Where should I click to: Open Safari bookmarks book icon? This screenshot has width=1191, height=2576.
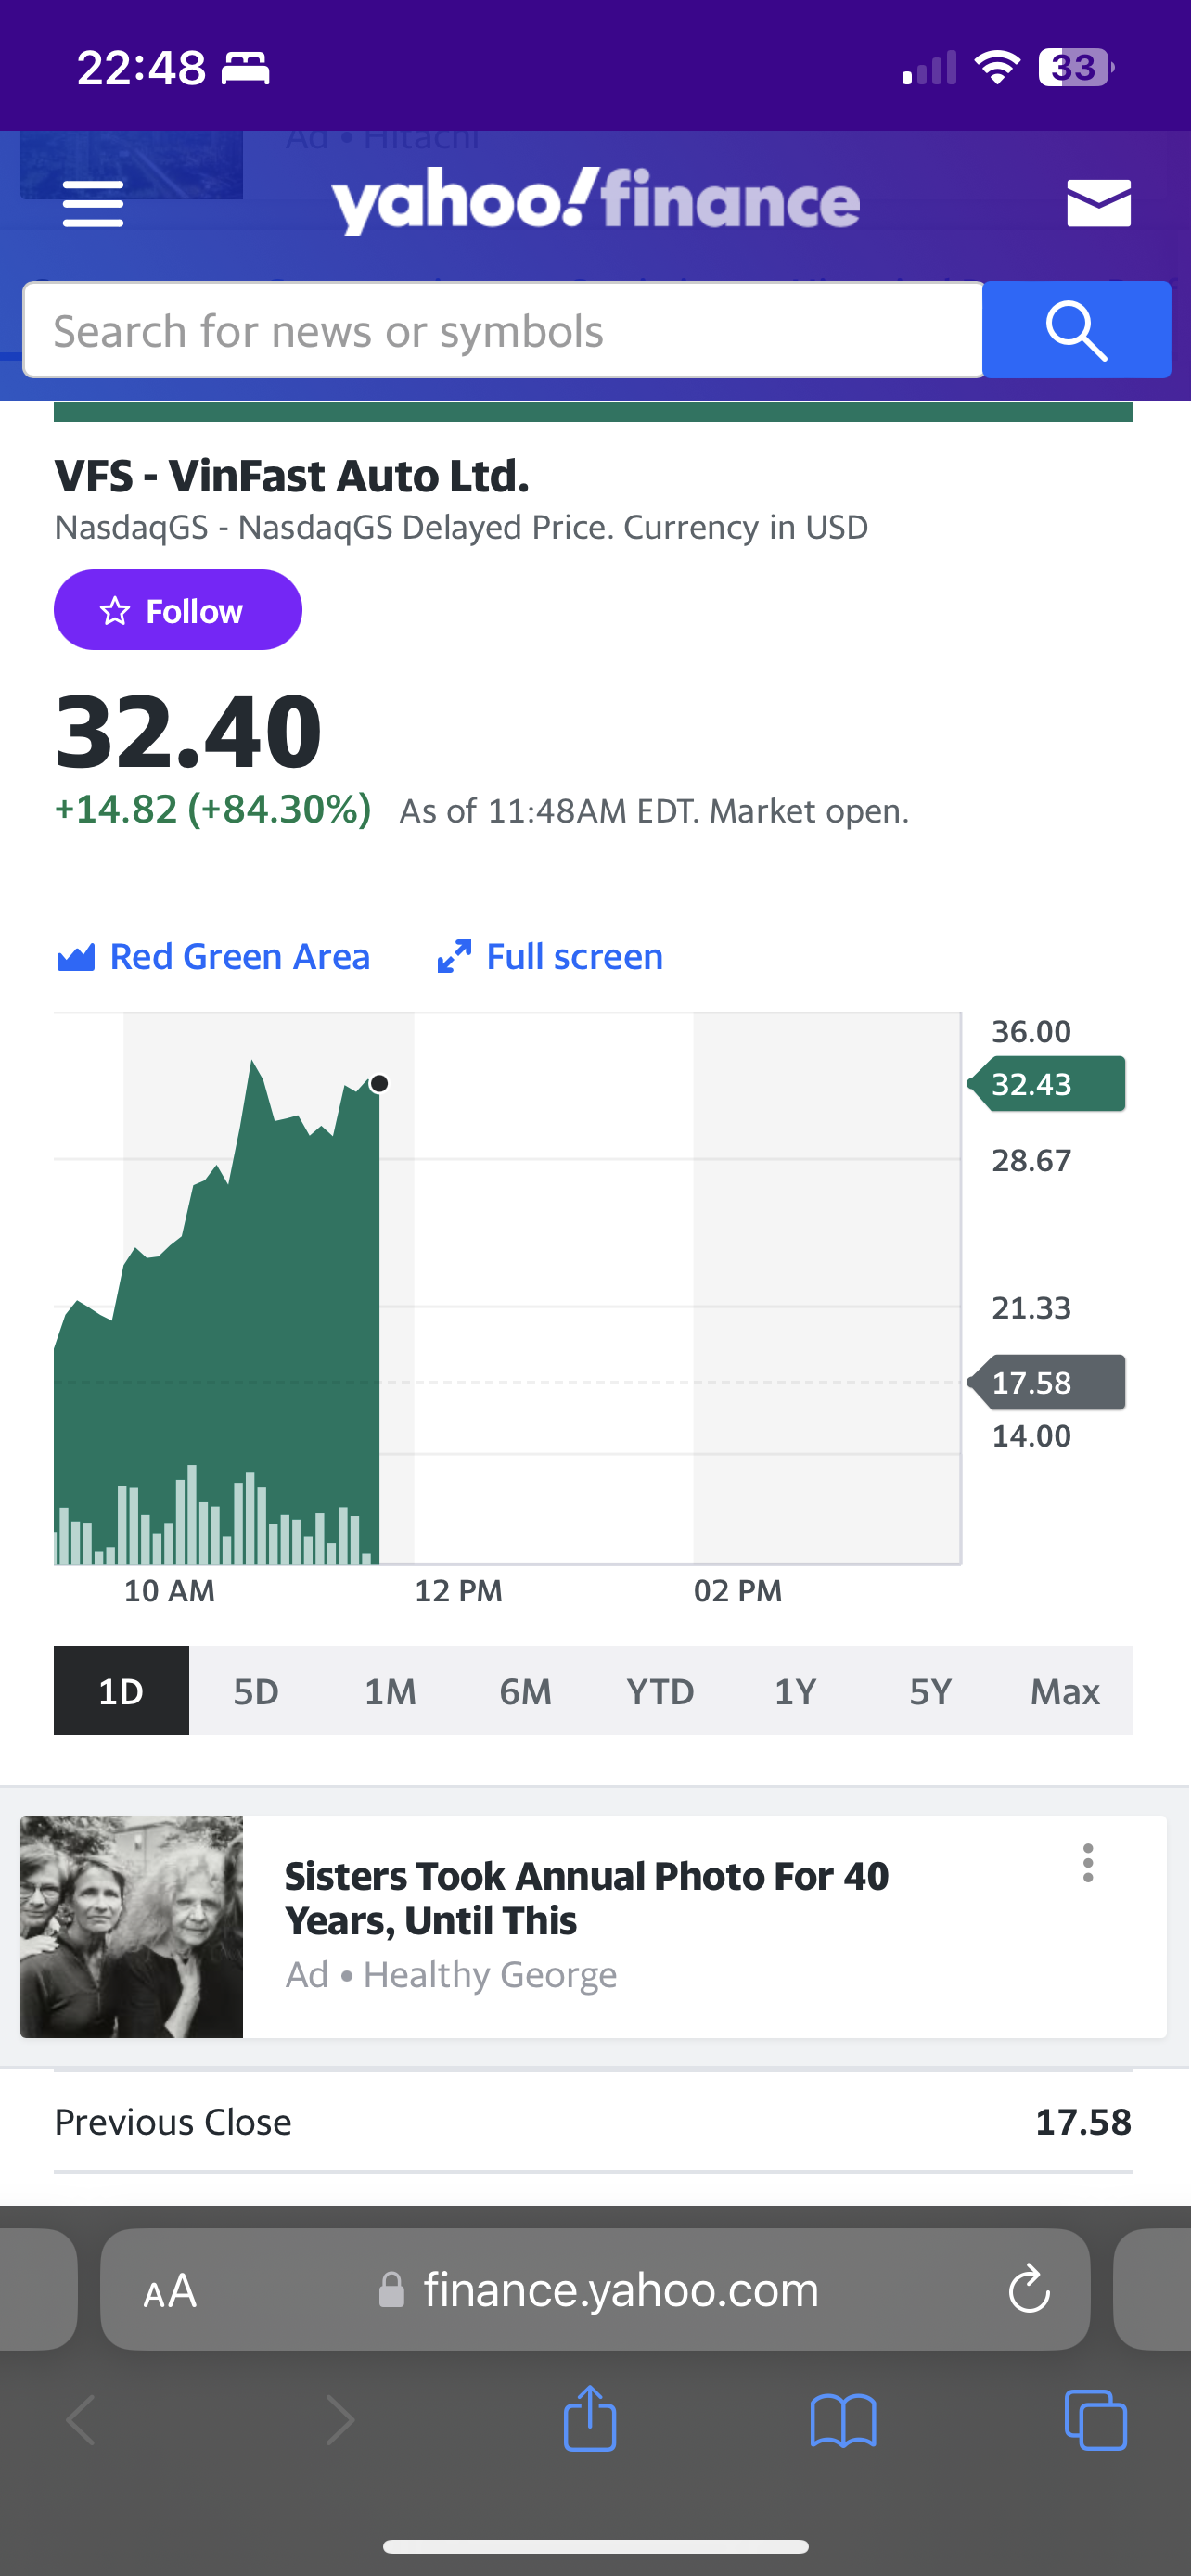pyautogui.click(x=843, y=2421)
